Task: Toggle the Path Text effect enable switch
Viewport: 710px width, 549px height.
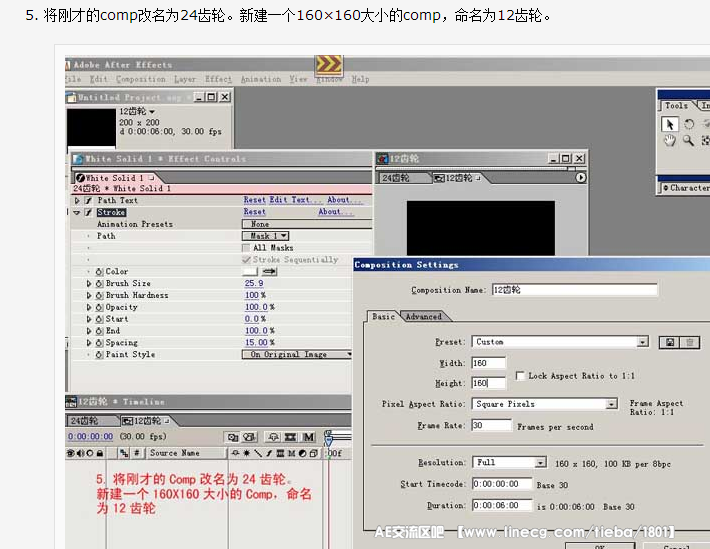Action: 89,200
